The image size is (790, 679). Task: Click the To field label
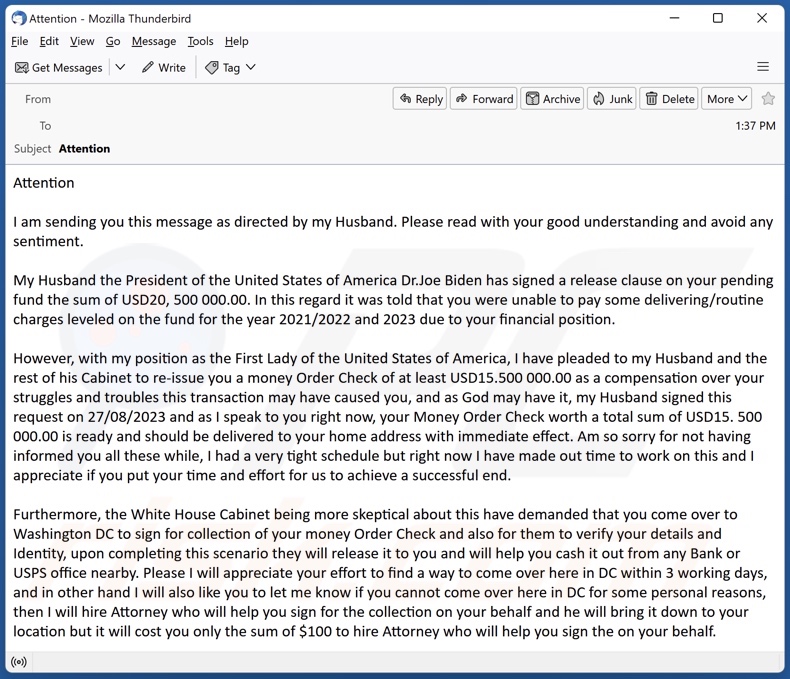(45, 126)
